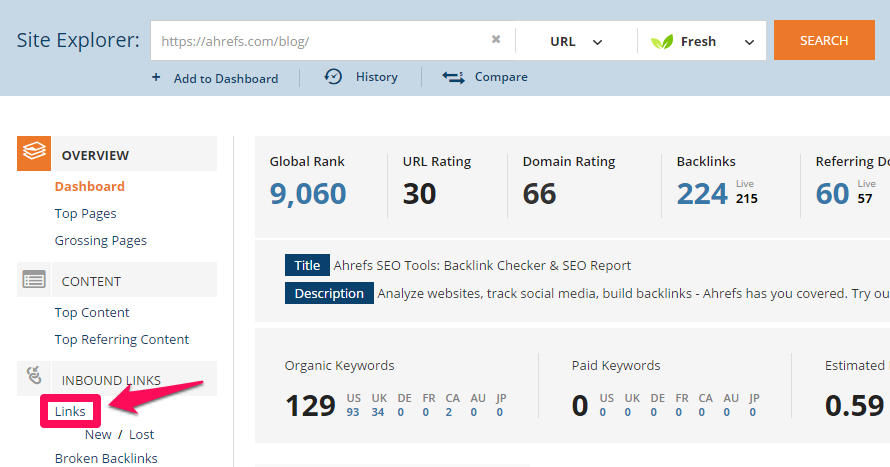The image size is (890, 467).
Task: Open the Compare link
Action: point(501,77)
